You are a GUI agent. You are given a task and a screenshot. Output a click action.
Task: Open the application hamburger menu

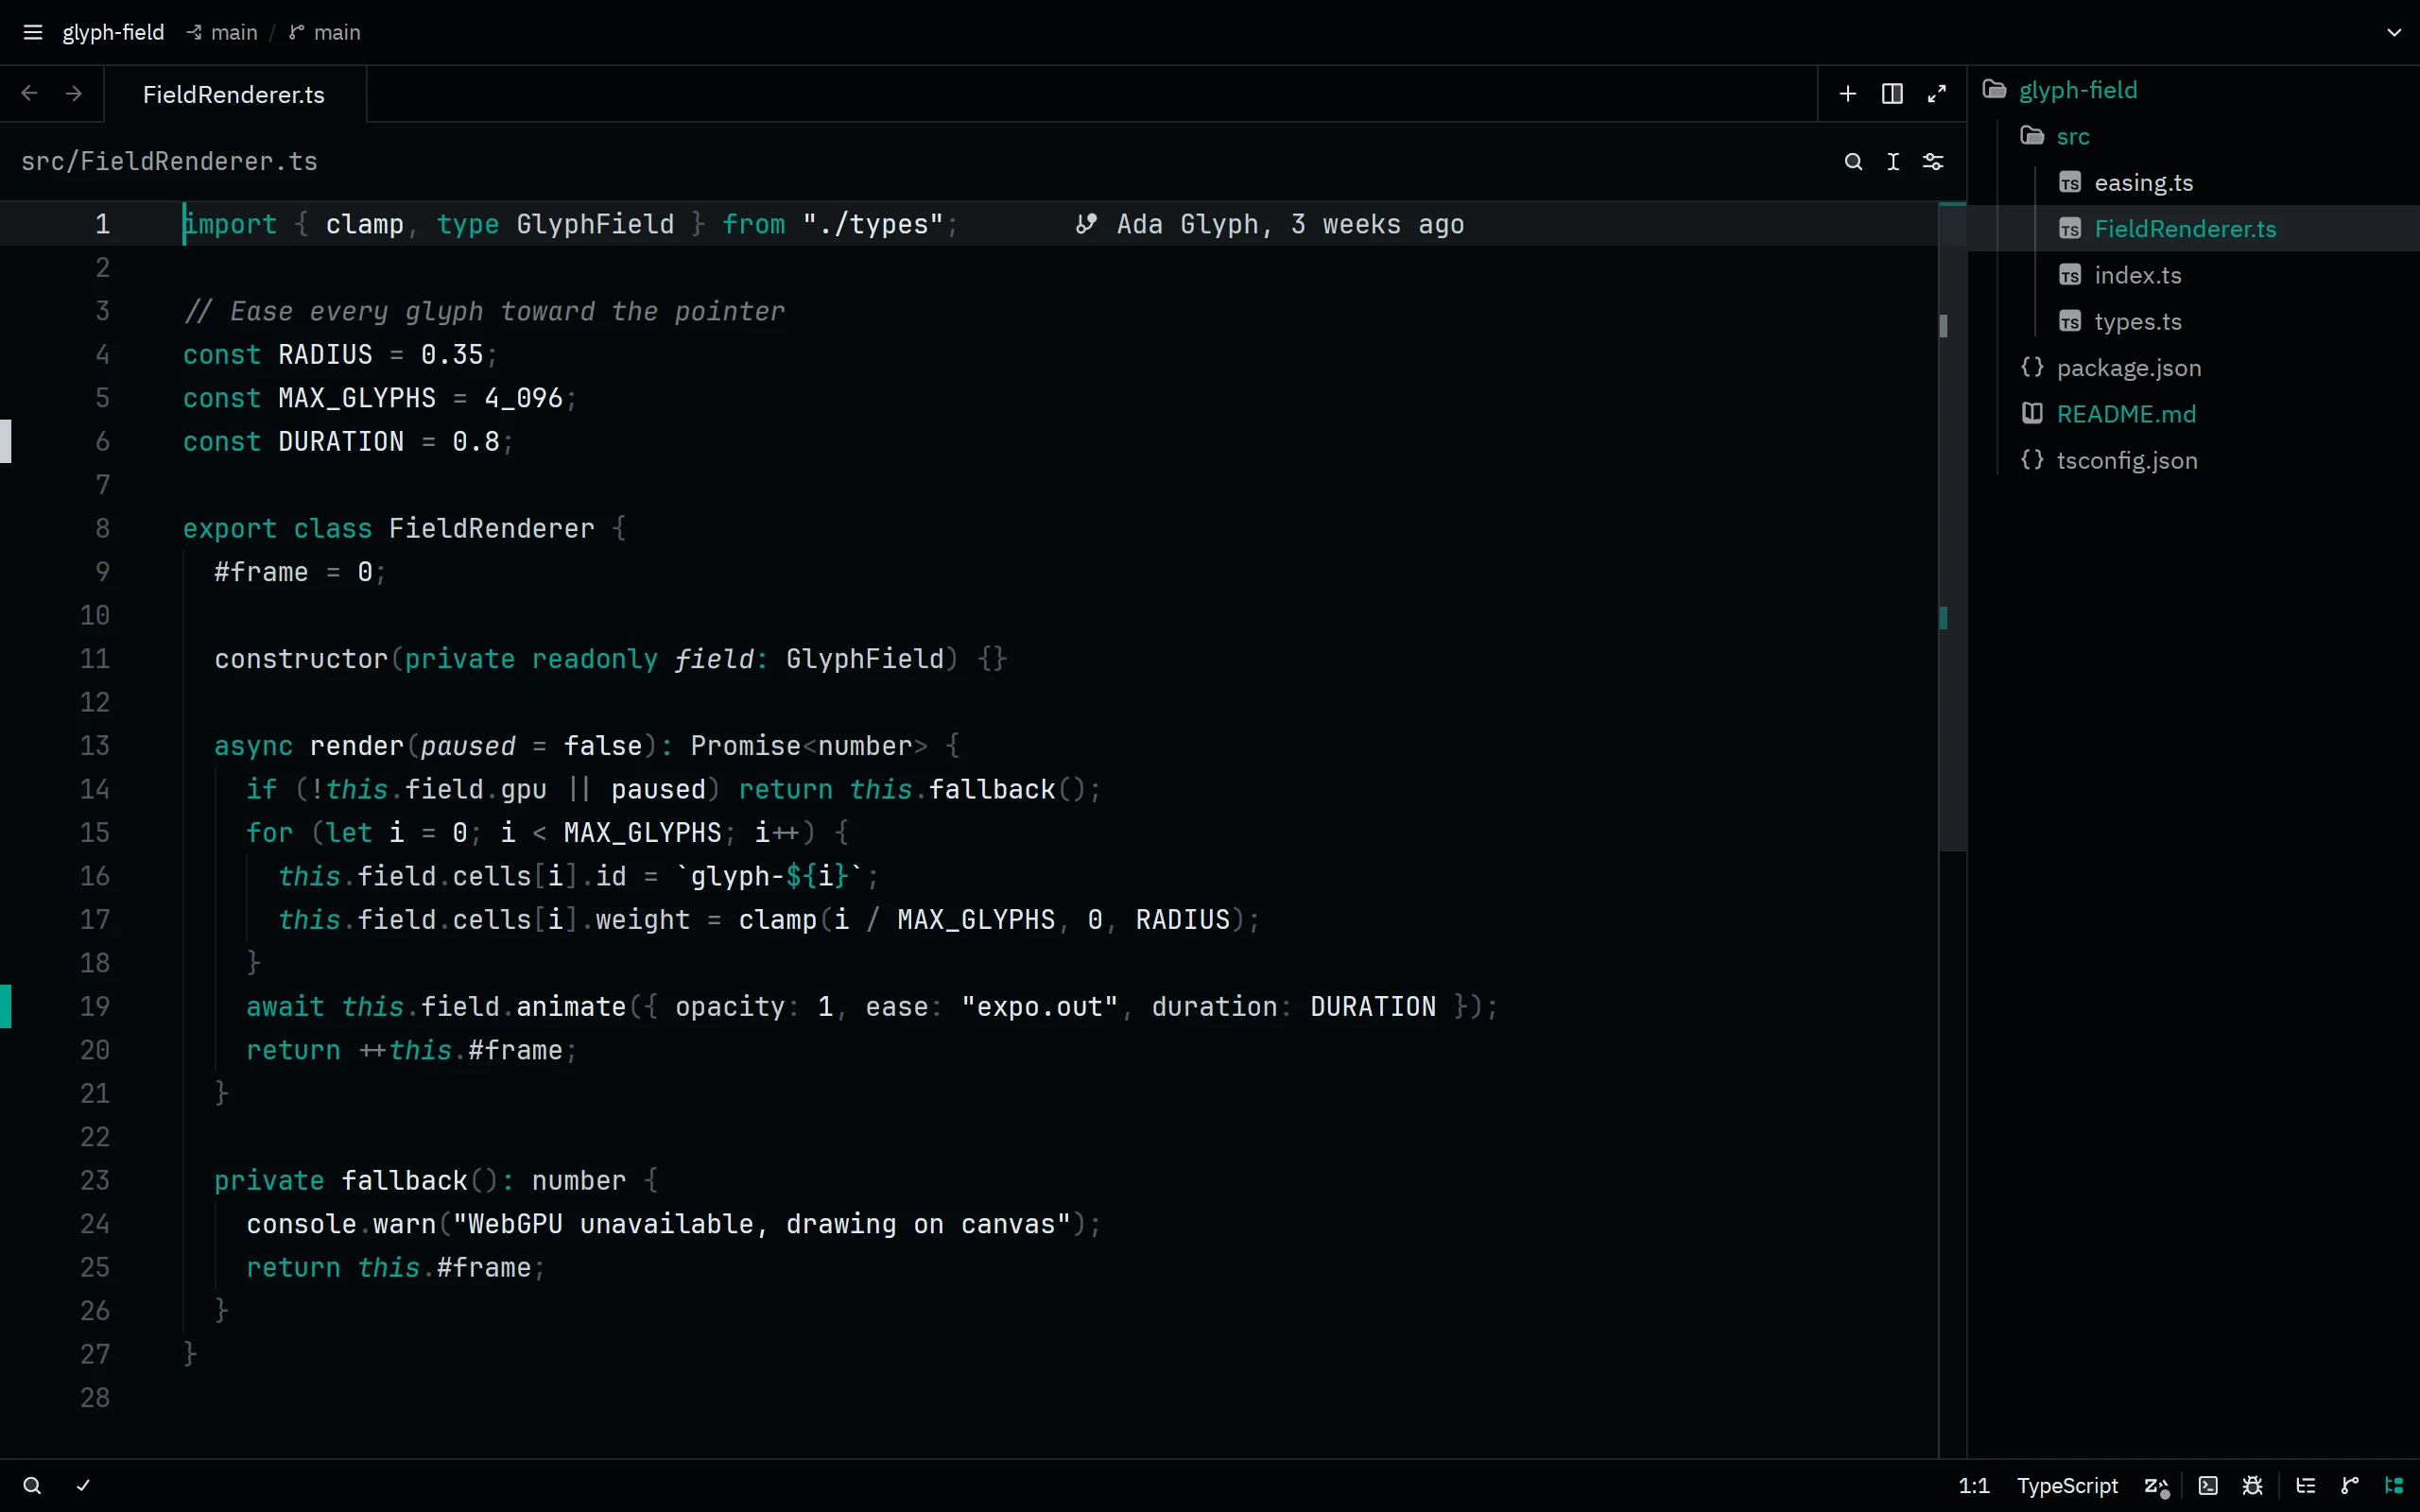tap(32, 32)
